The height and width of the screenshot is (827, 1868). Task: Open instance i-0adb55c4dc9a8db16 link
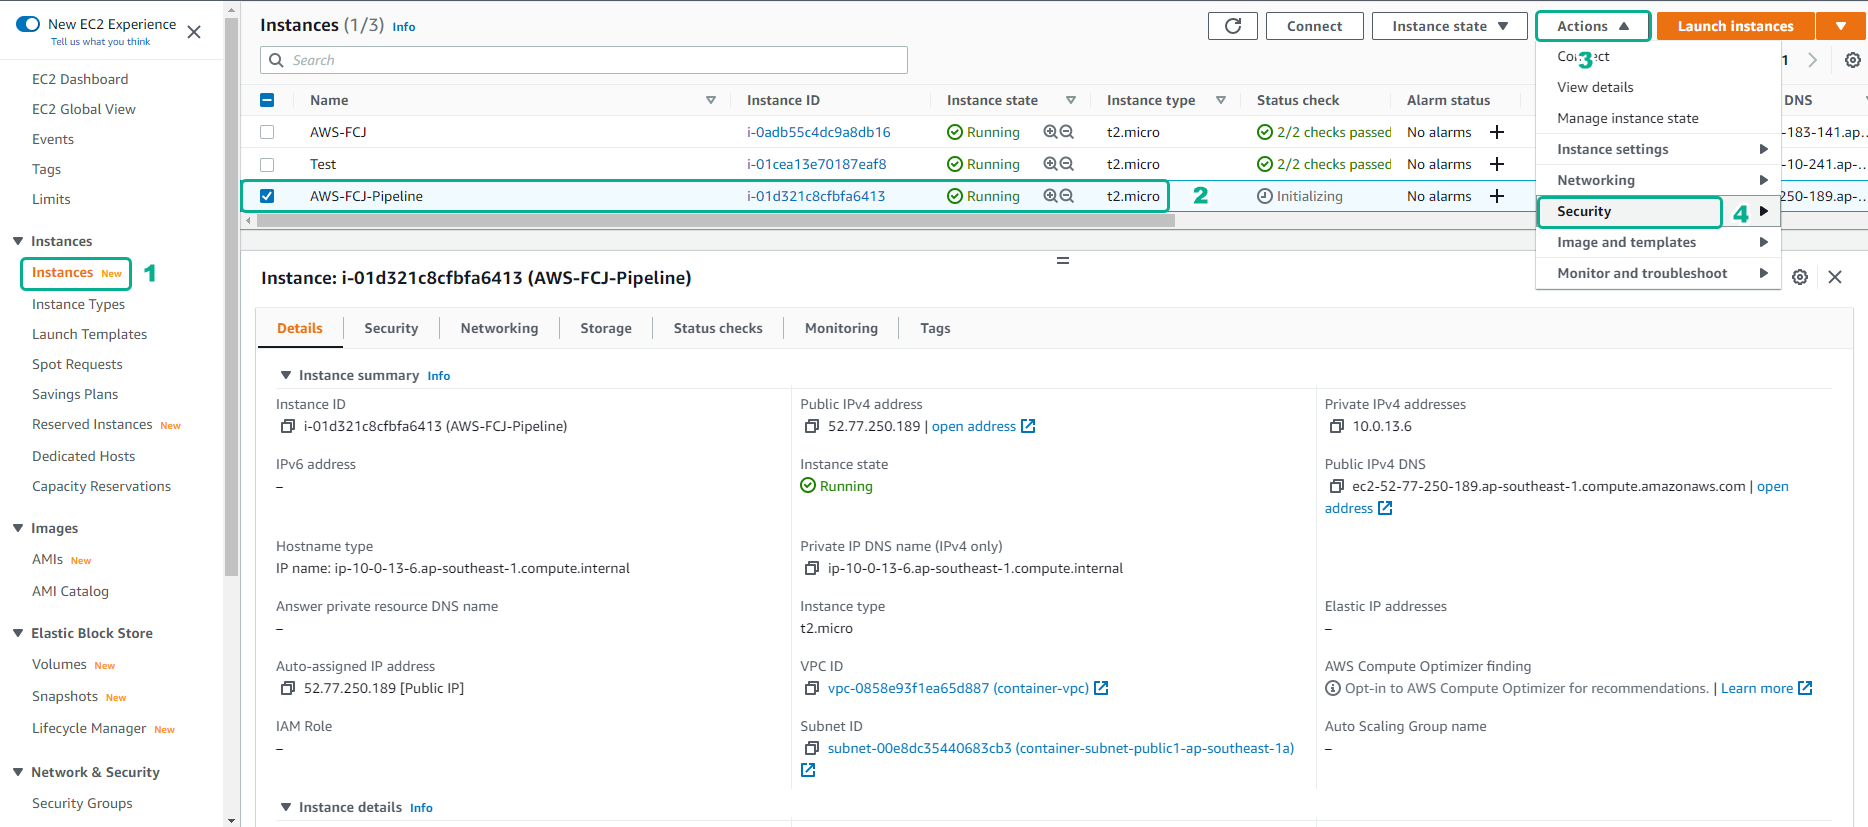818,132
